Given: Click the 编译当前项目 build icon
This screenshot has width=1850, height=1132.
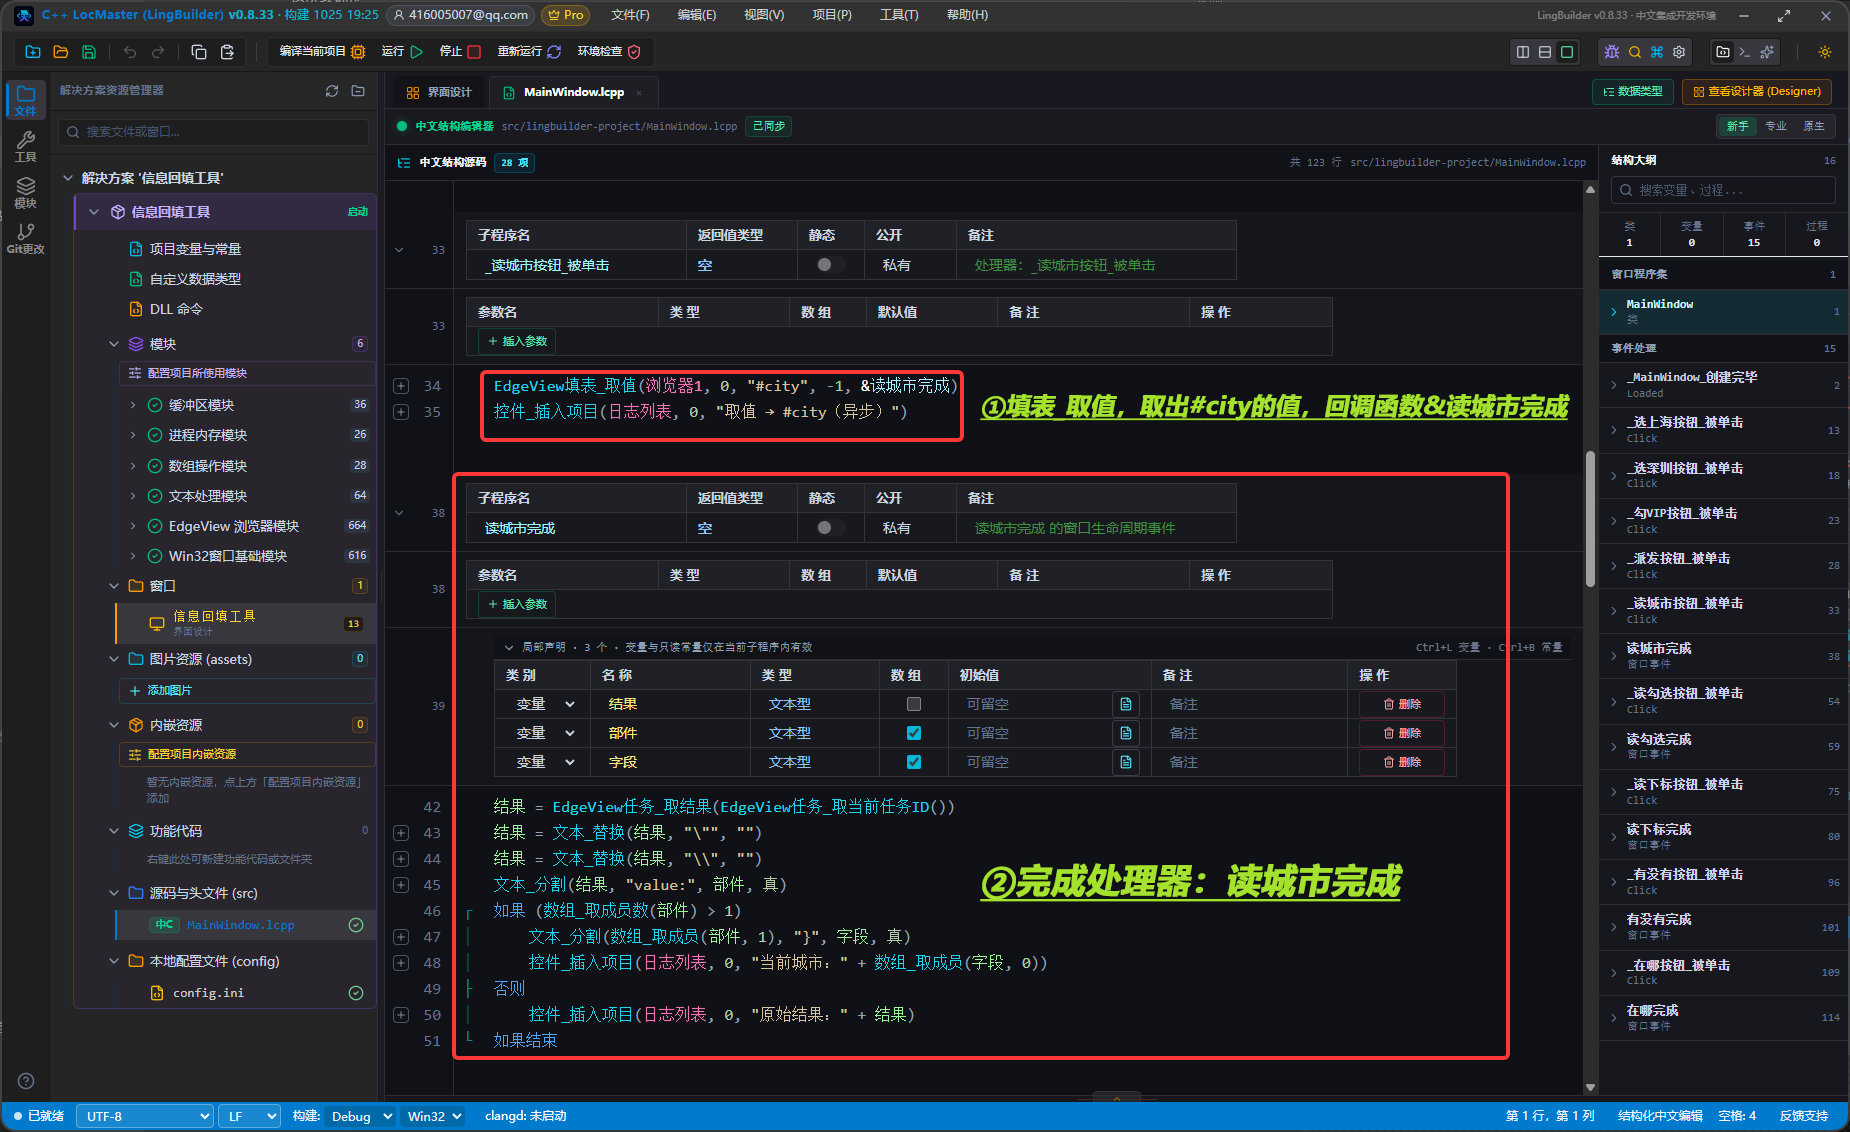Looking at the screenshot, I should click(358, 52).
